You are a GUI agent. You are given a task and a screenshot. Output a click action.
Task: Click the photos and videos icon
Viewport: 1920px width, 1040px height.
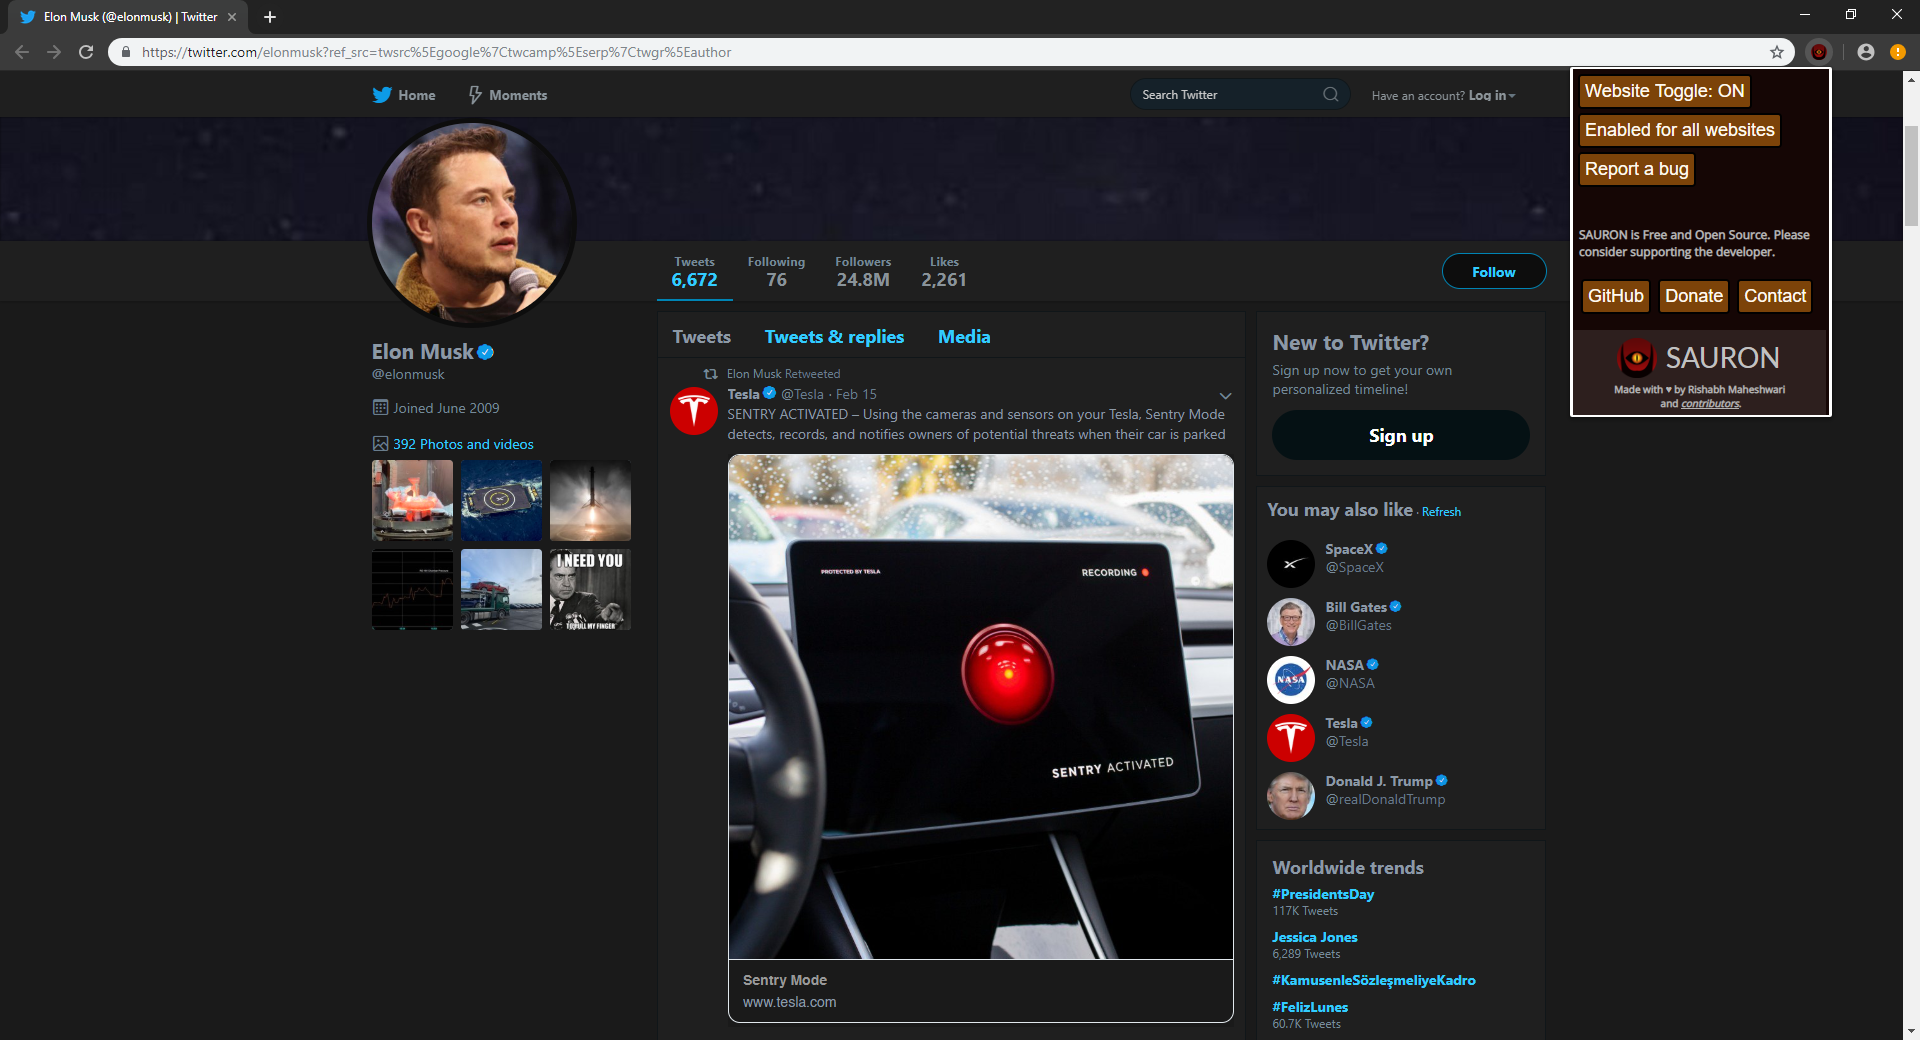pyautogui.click(x=380, y=443)
